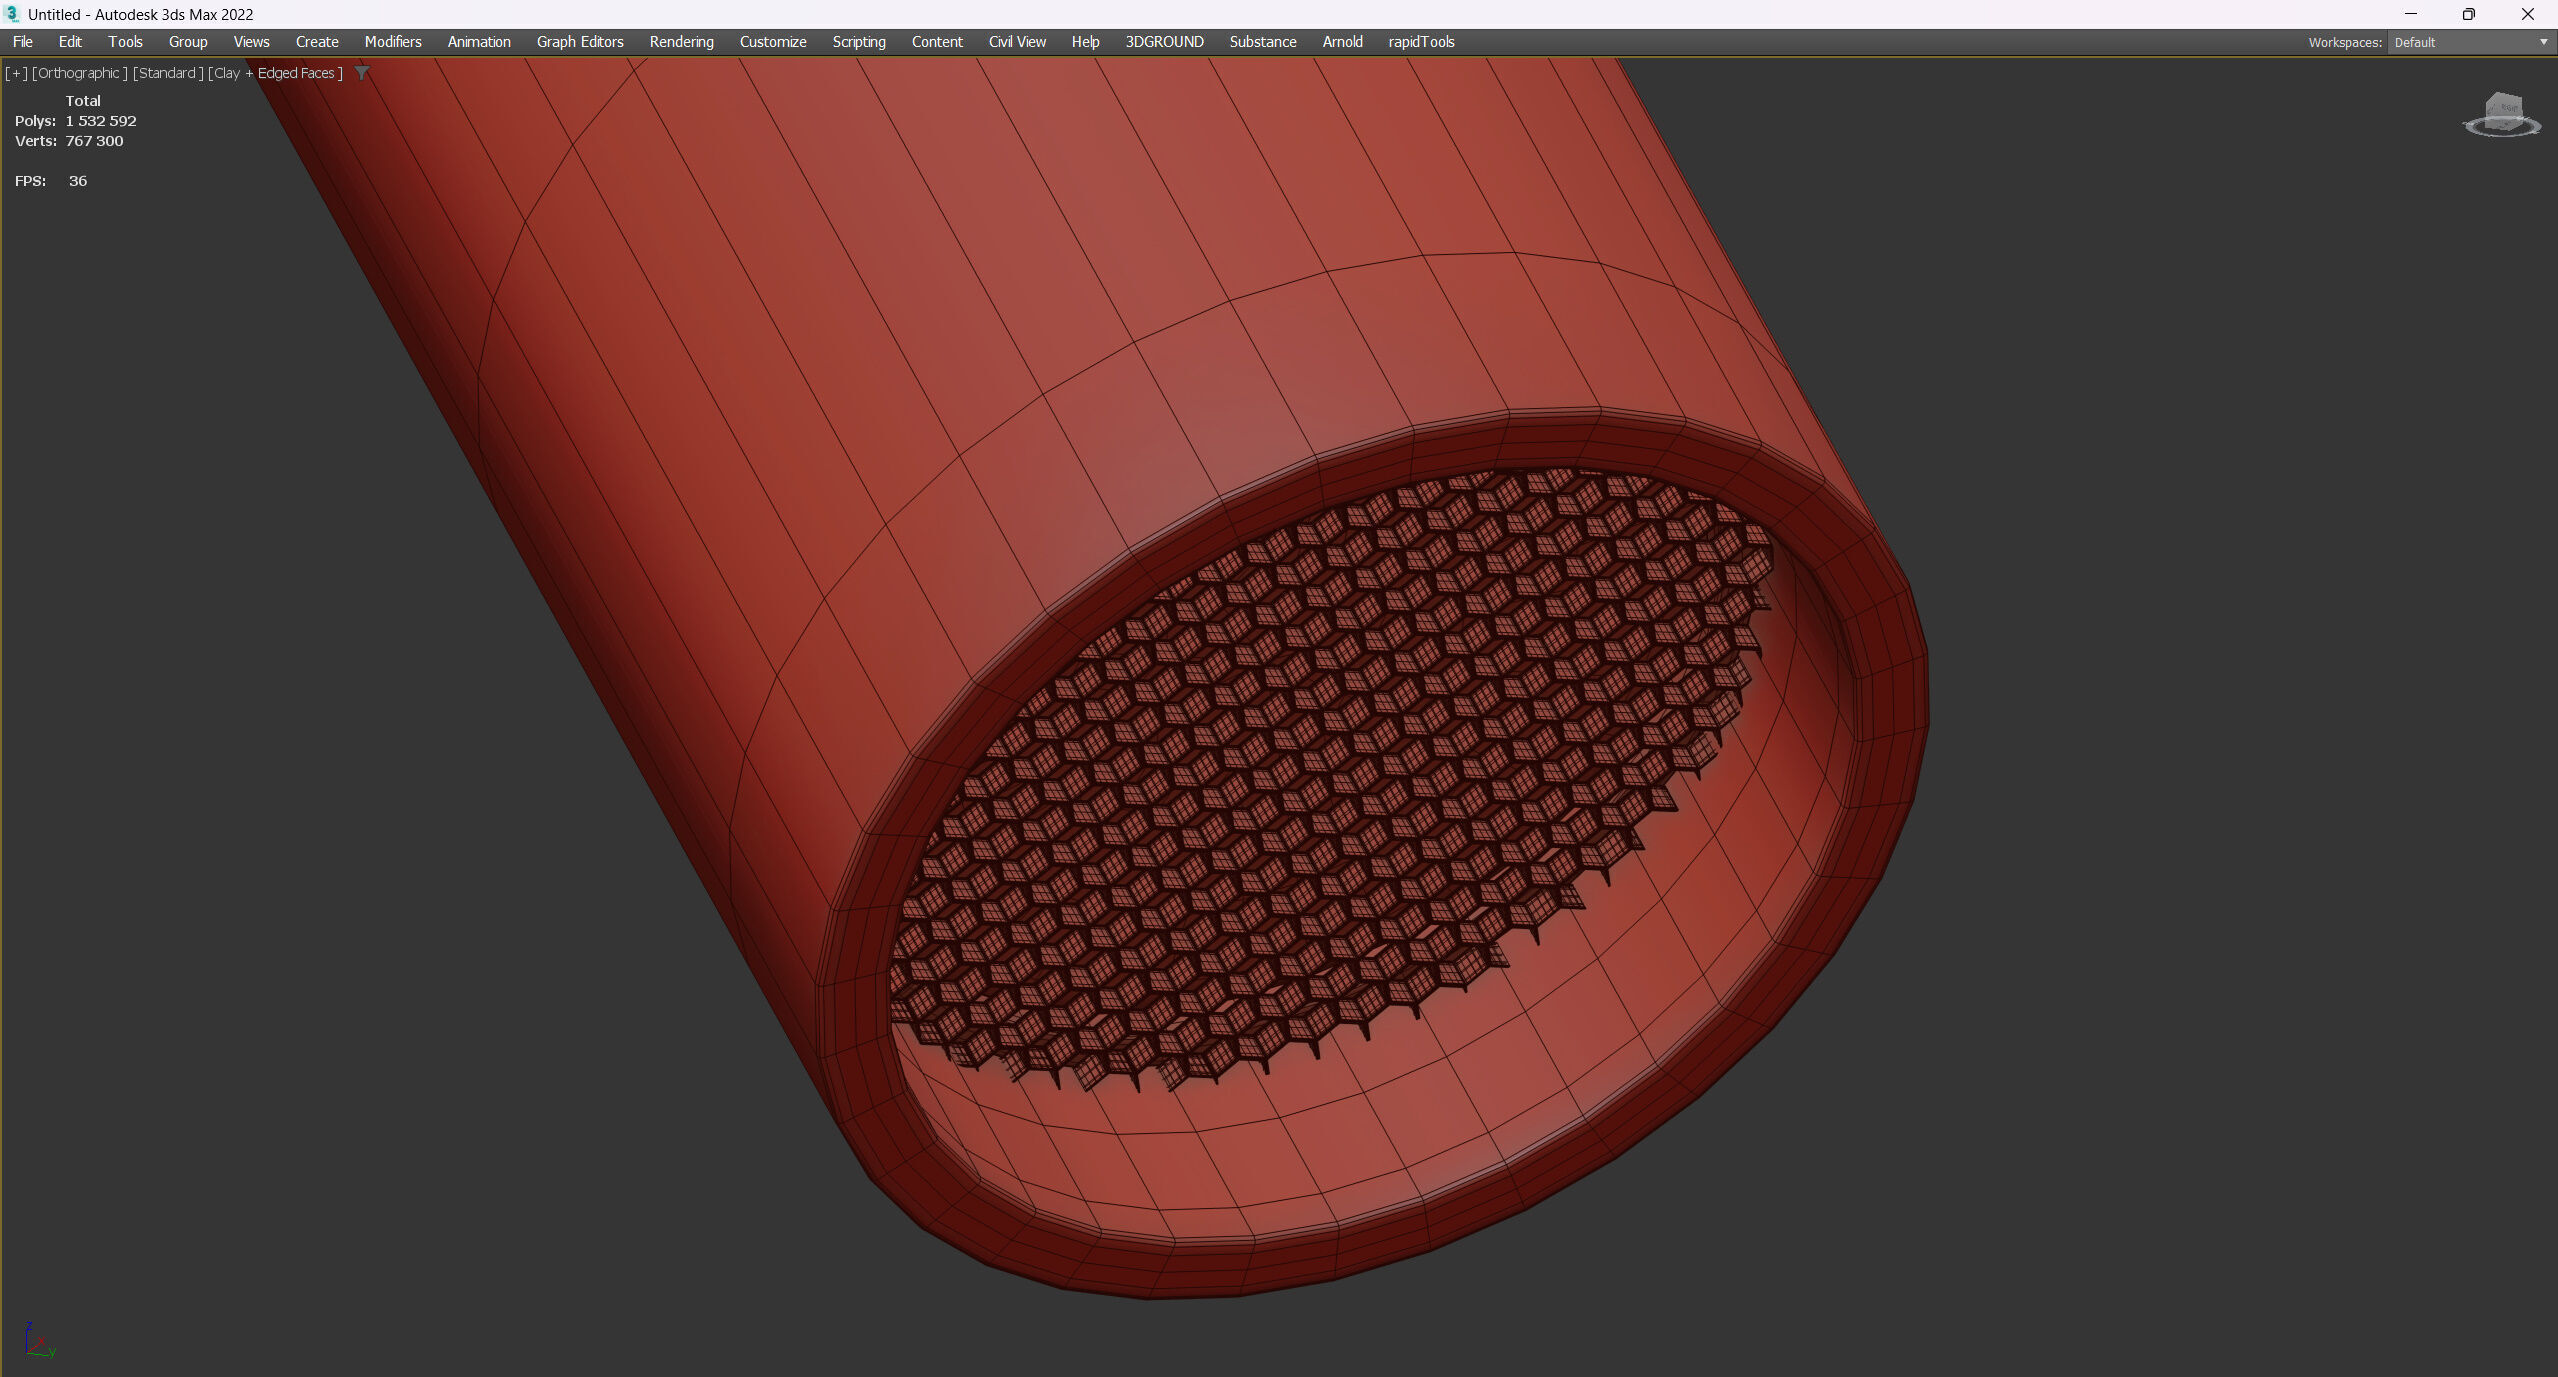The width and height of the screenshot is (2558, 1377).
Task: Open the Group menu
Action: 188,42
